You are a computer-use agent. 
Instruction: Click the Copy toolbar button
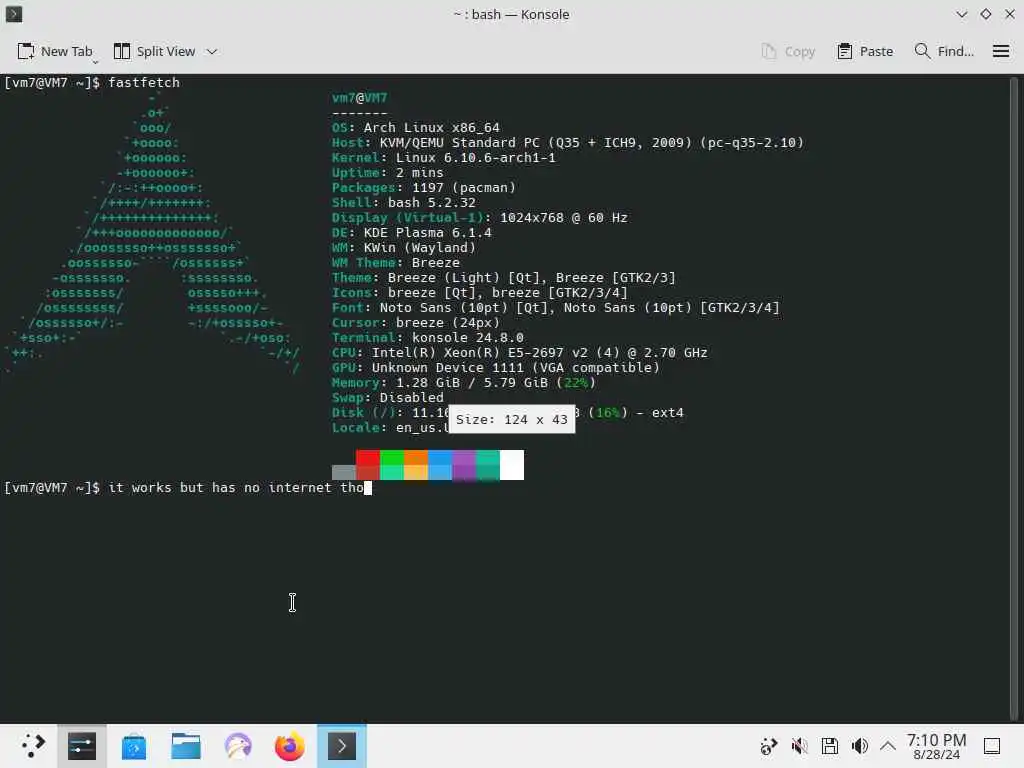(x=788, y=52)
